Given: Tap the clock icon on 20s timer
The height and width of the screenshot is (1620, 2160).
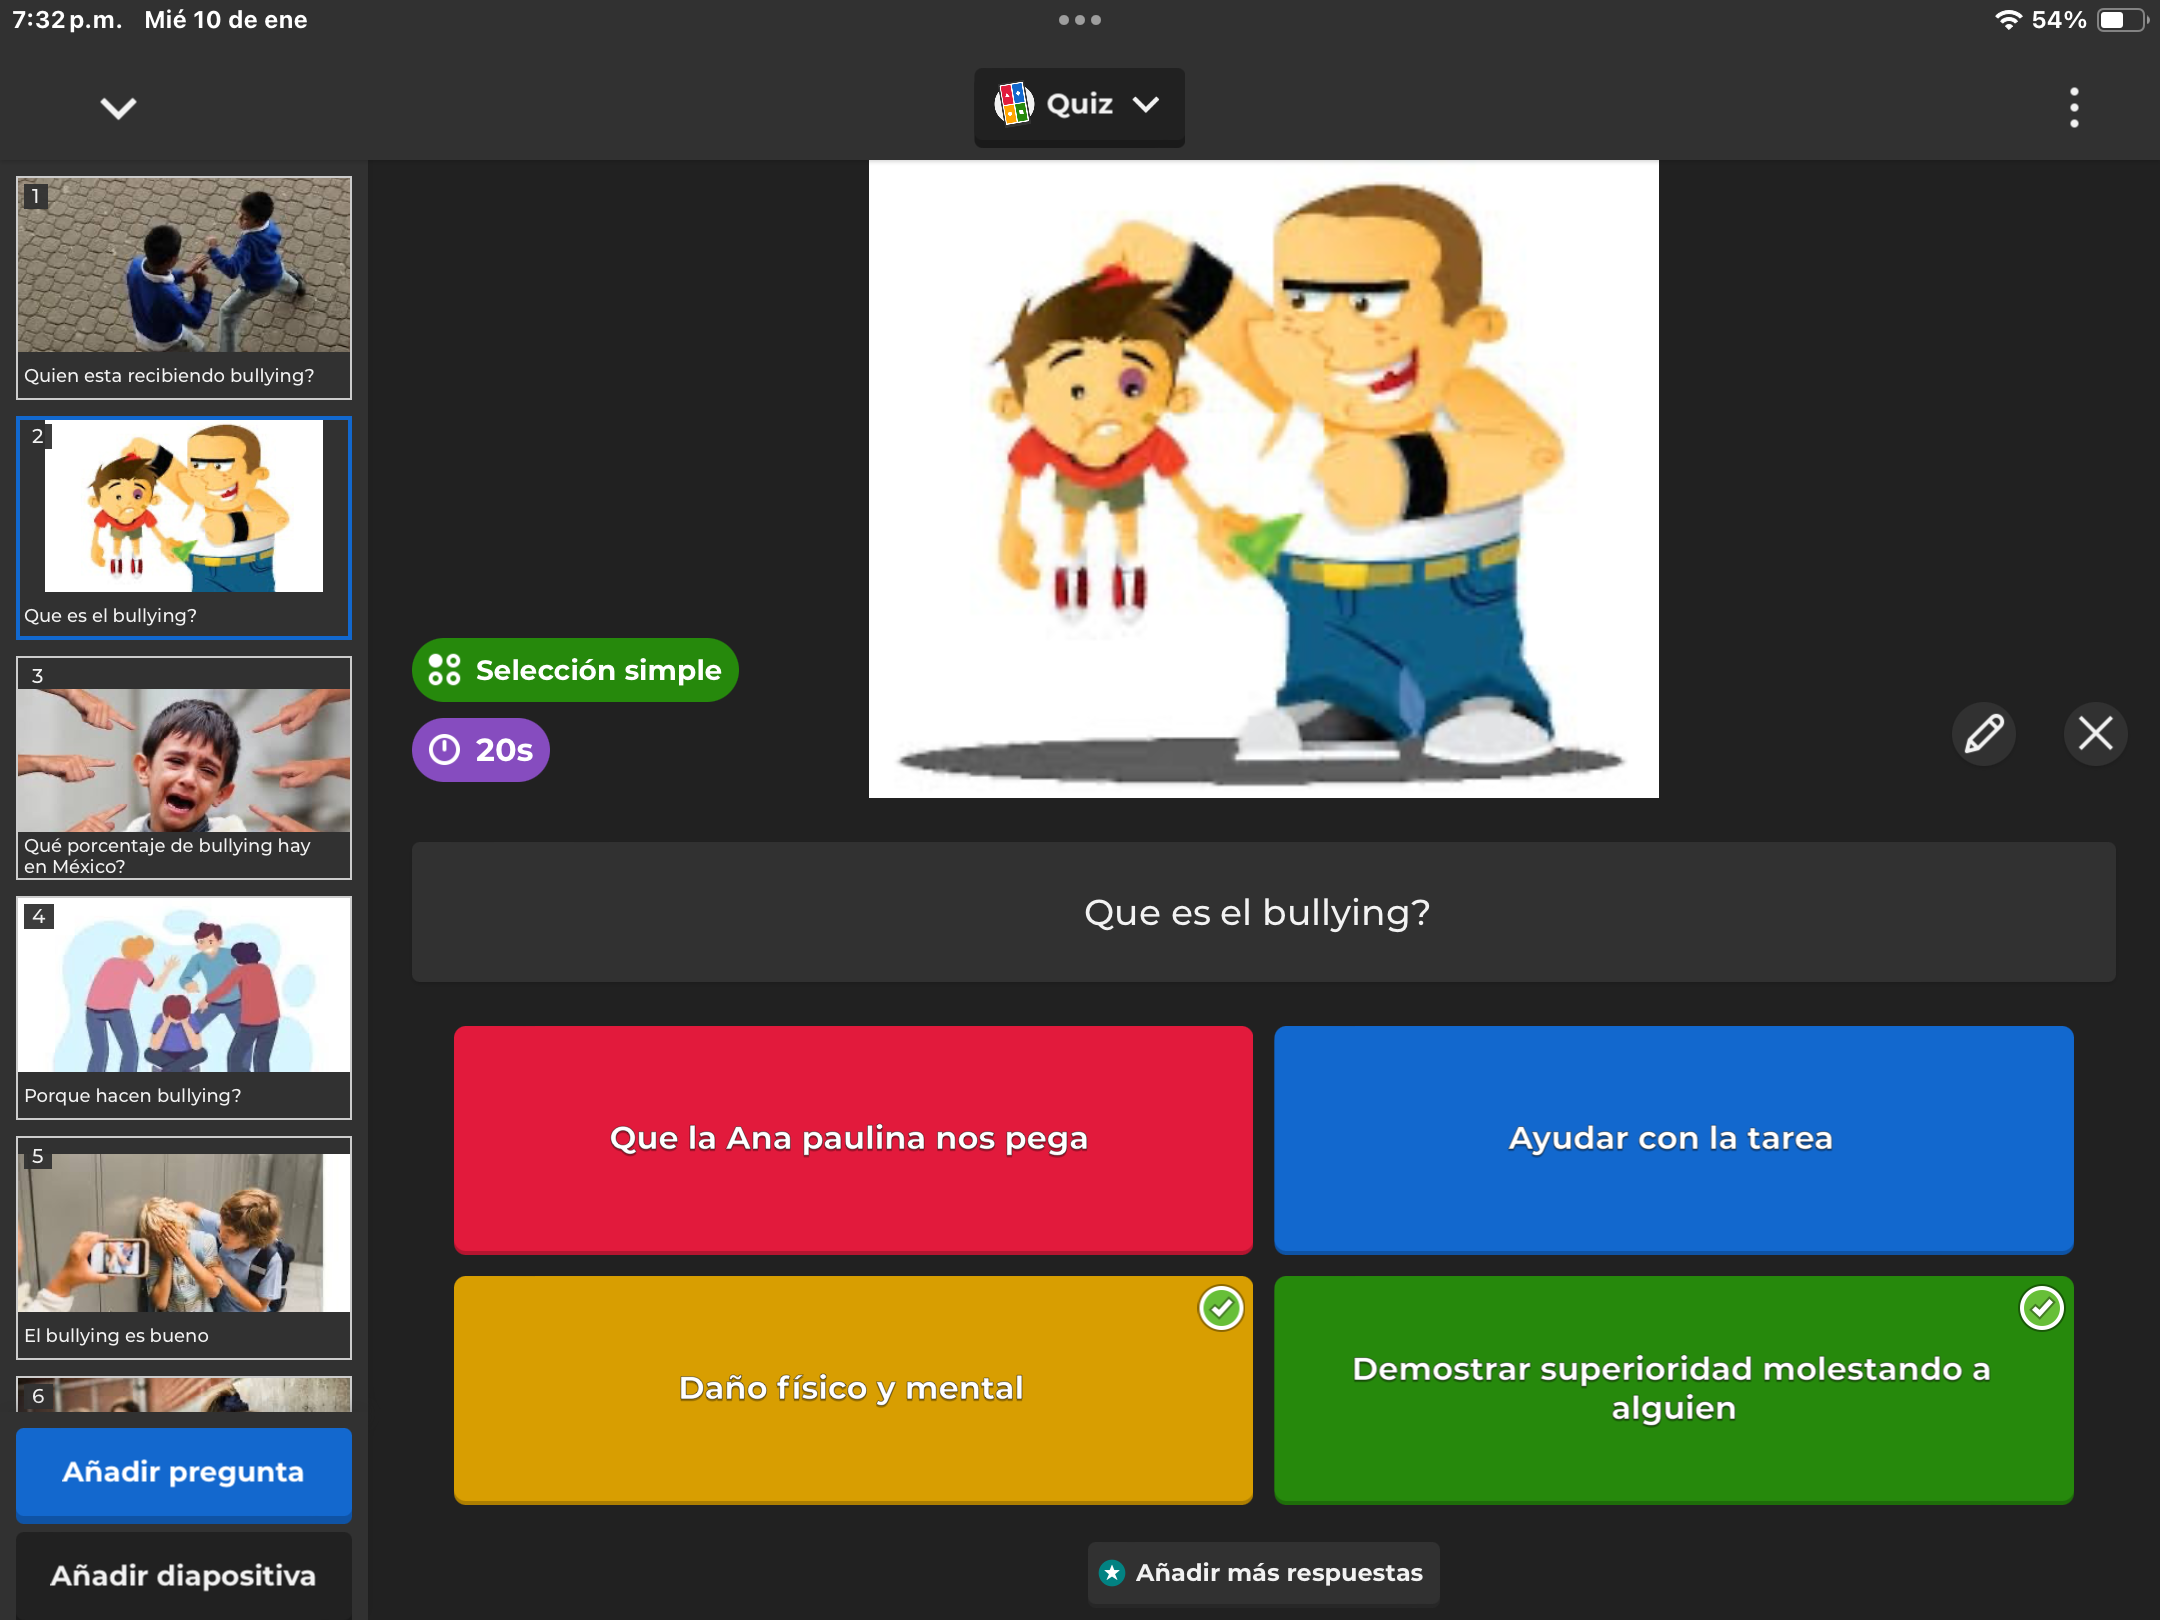Looking at the screenshot, I should point(444,750).
